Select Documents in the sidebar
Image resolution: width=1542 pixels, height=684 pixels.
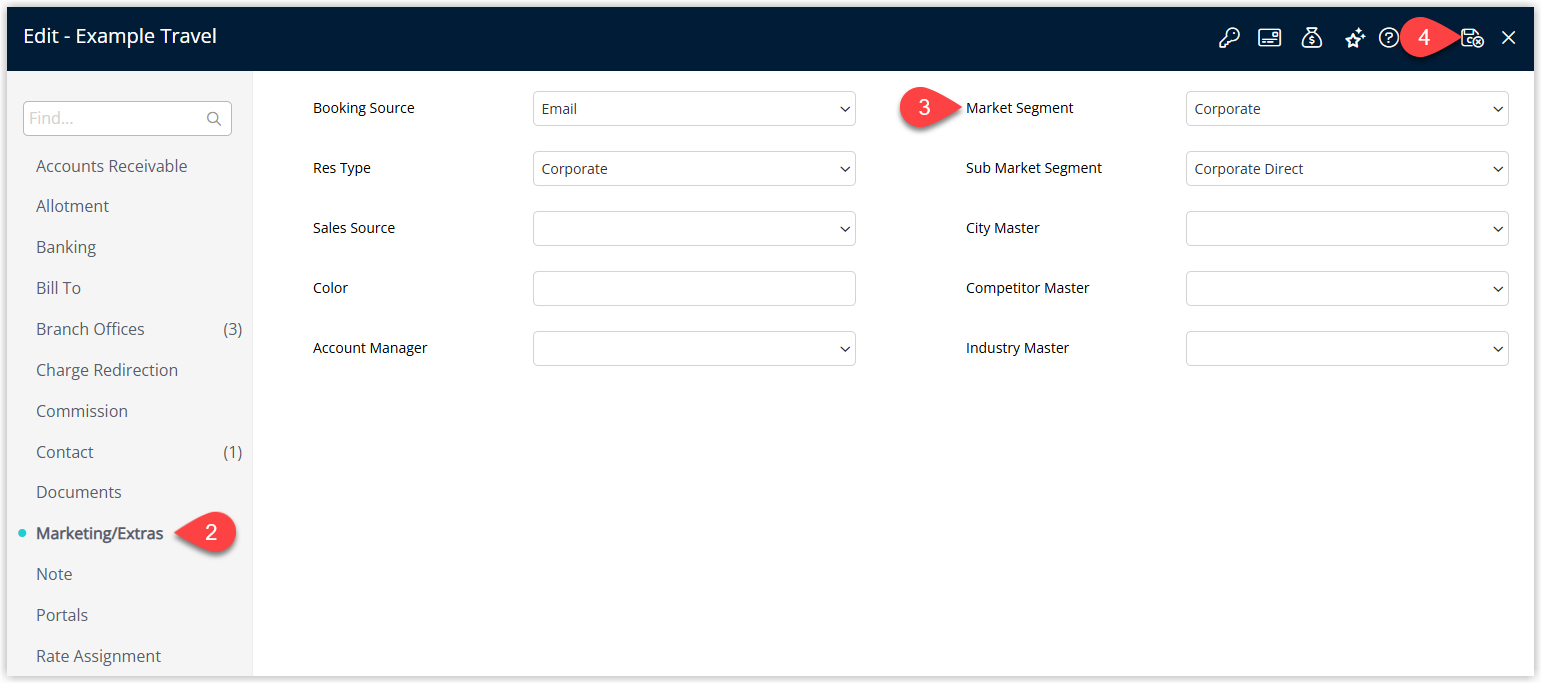tap(79, 492)
